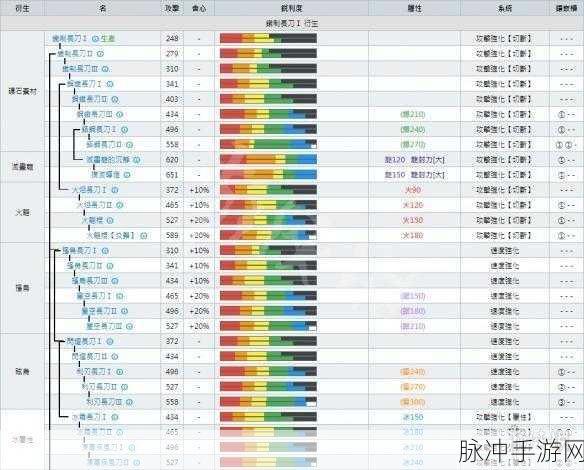Click the 火150 element value
The height and width of the screenshot is (470, 584).
click(413, 220)
